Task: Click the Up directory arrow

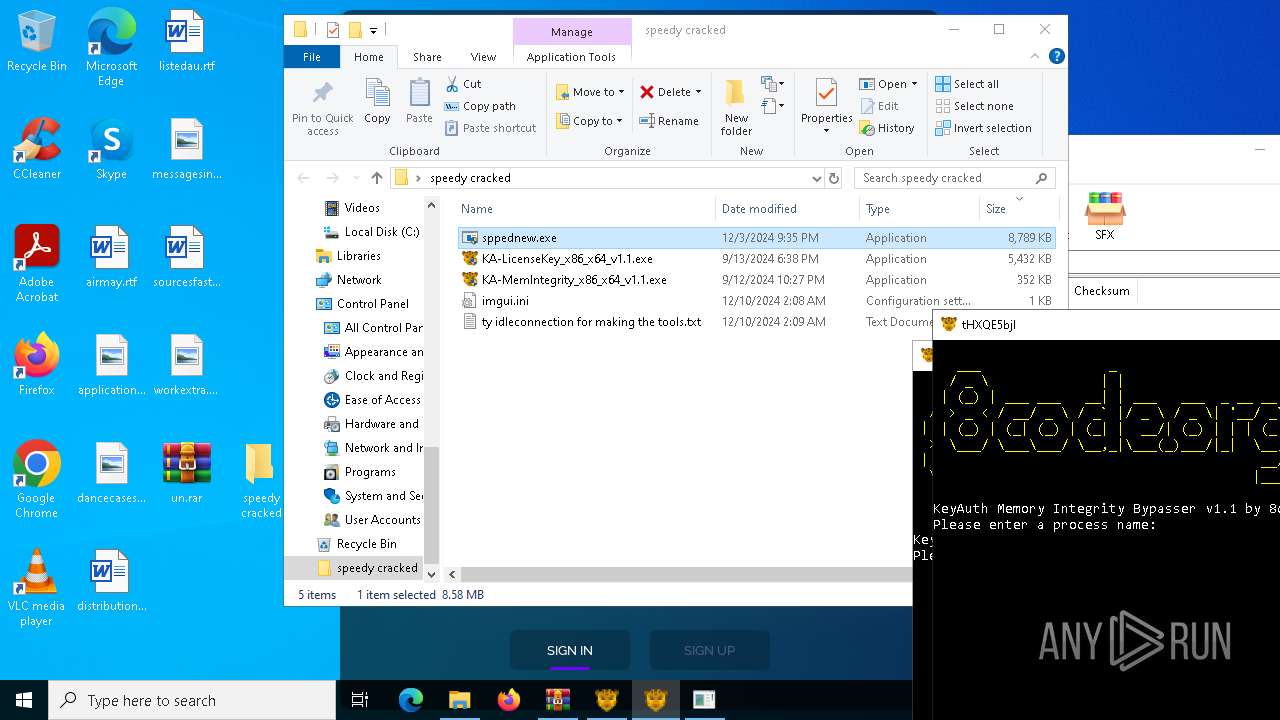Action: click(376, 178)
